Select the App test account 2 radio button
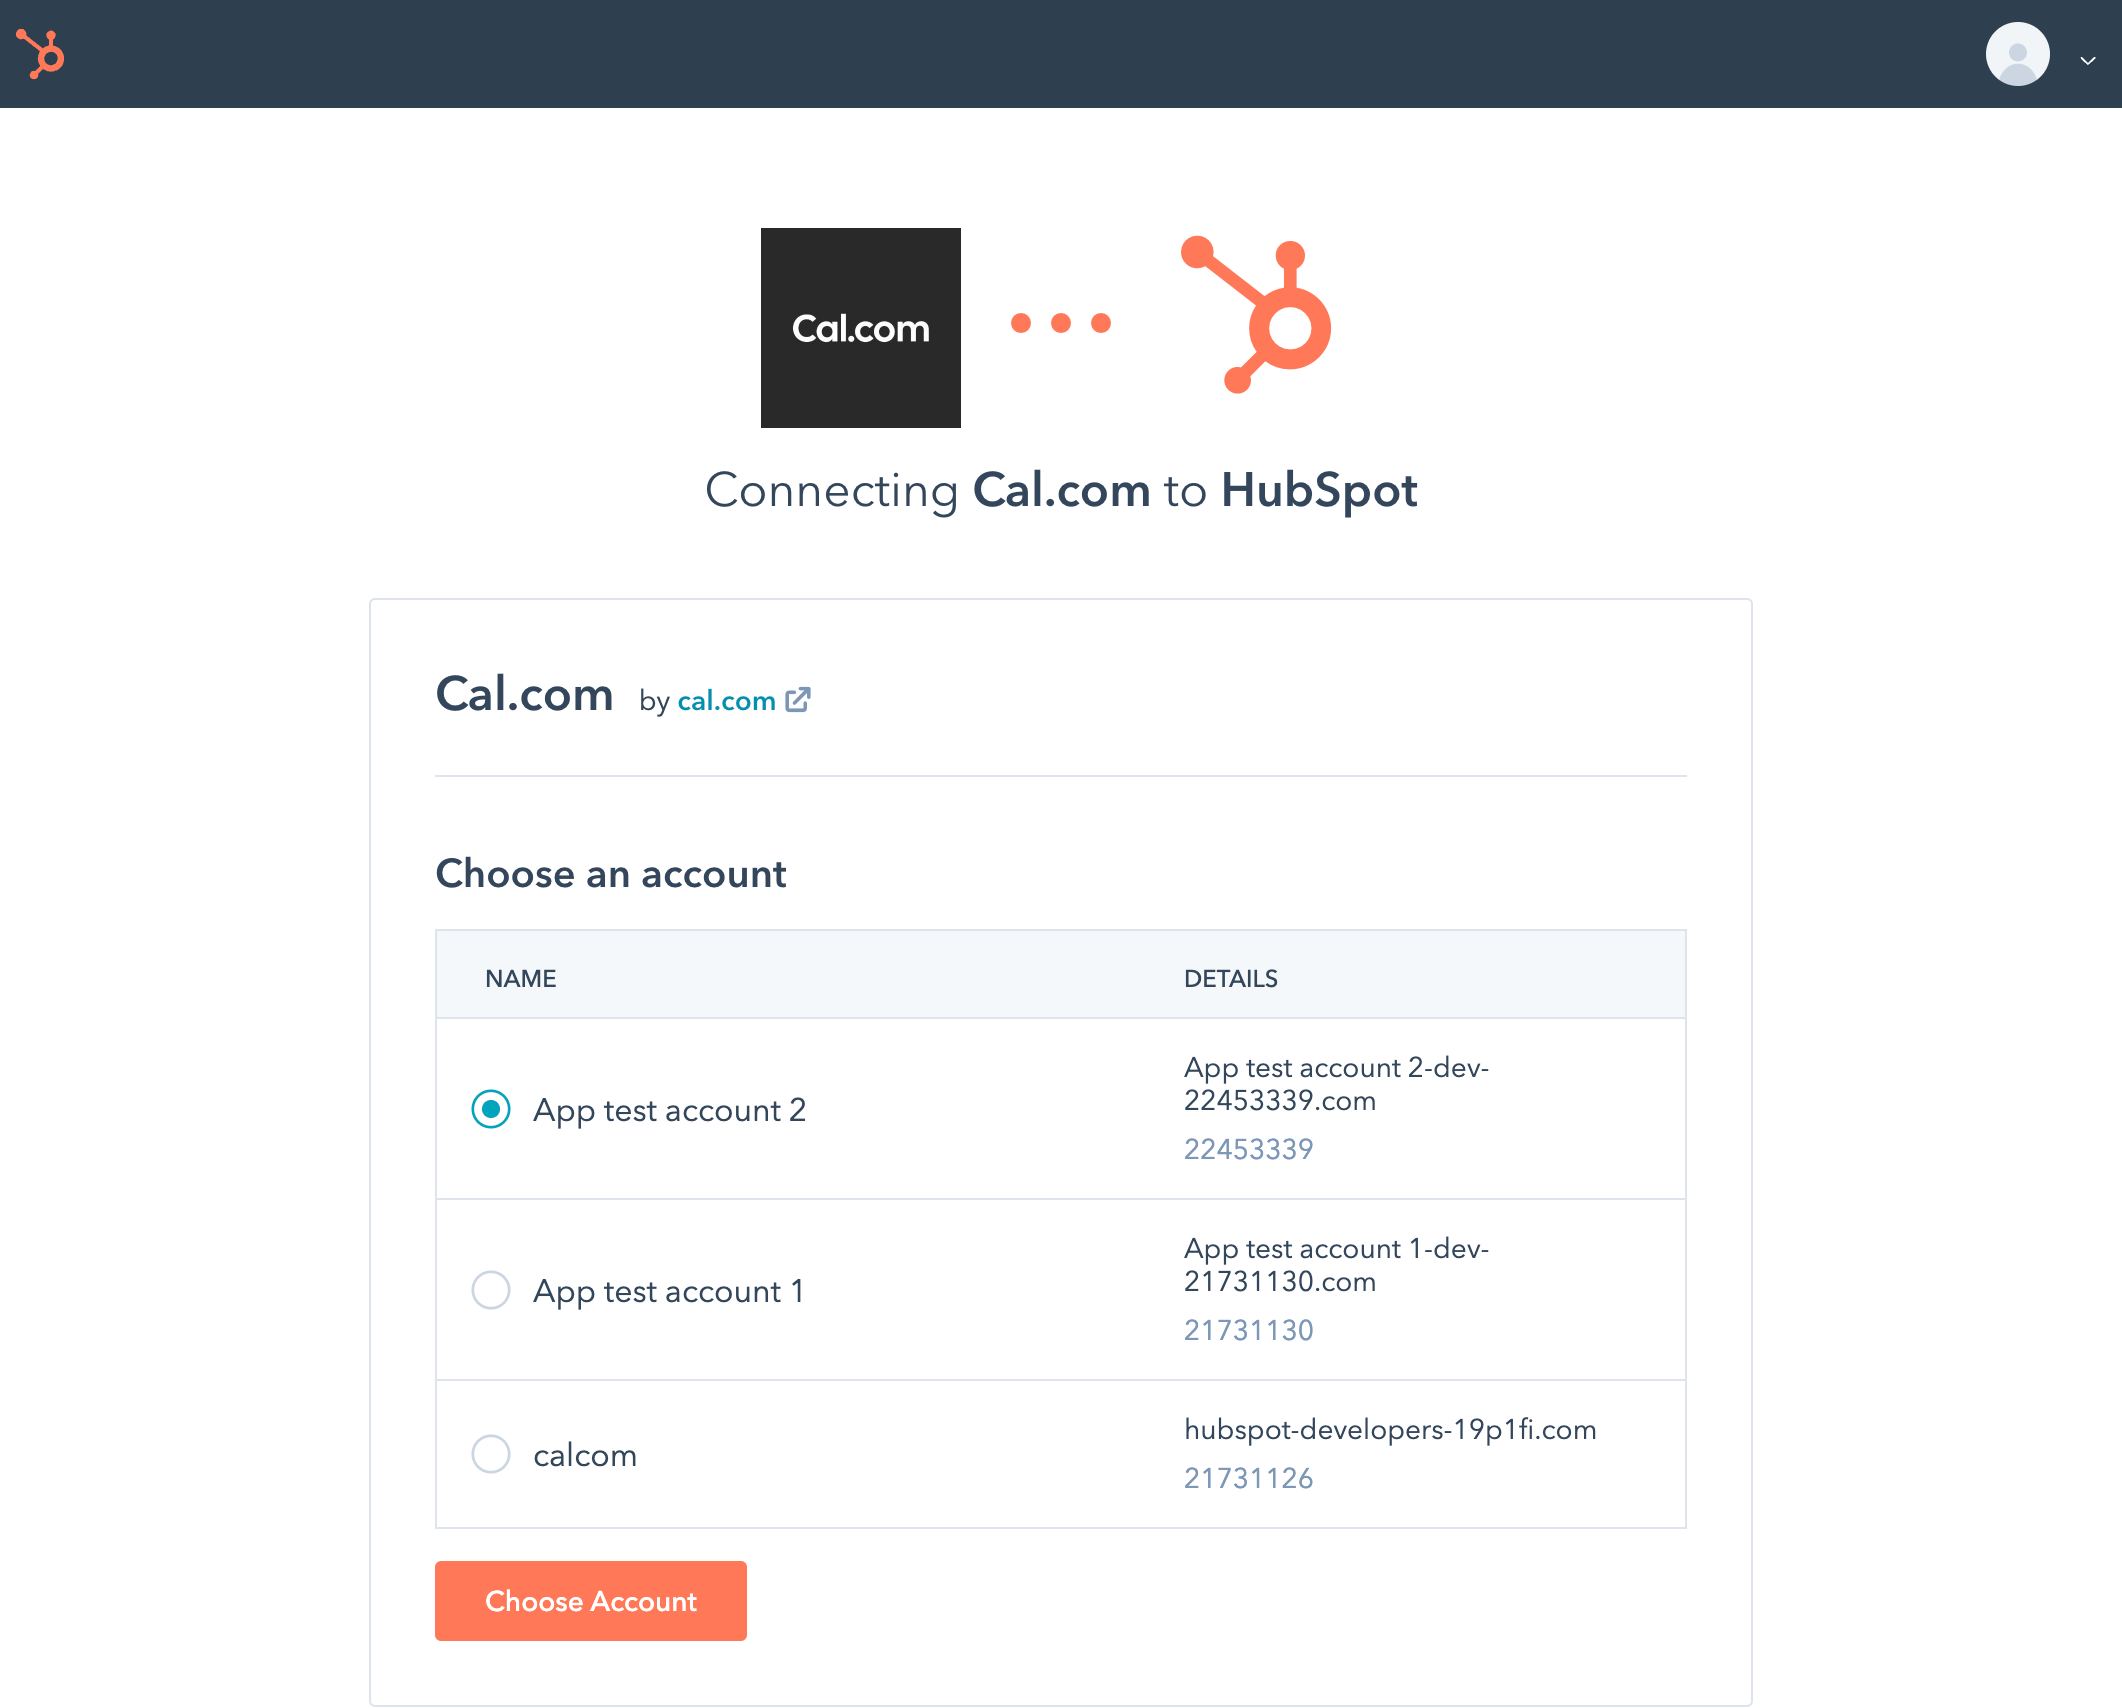This screenshot has width=2122, height=1708. click(491, 1109)
